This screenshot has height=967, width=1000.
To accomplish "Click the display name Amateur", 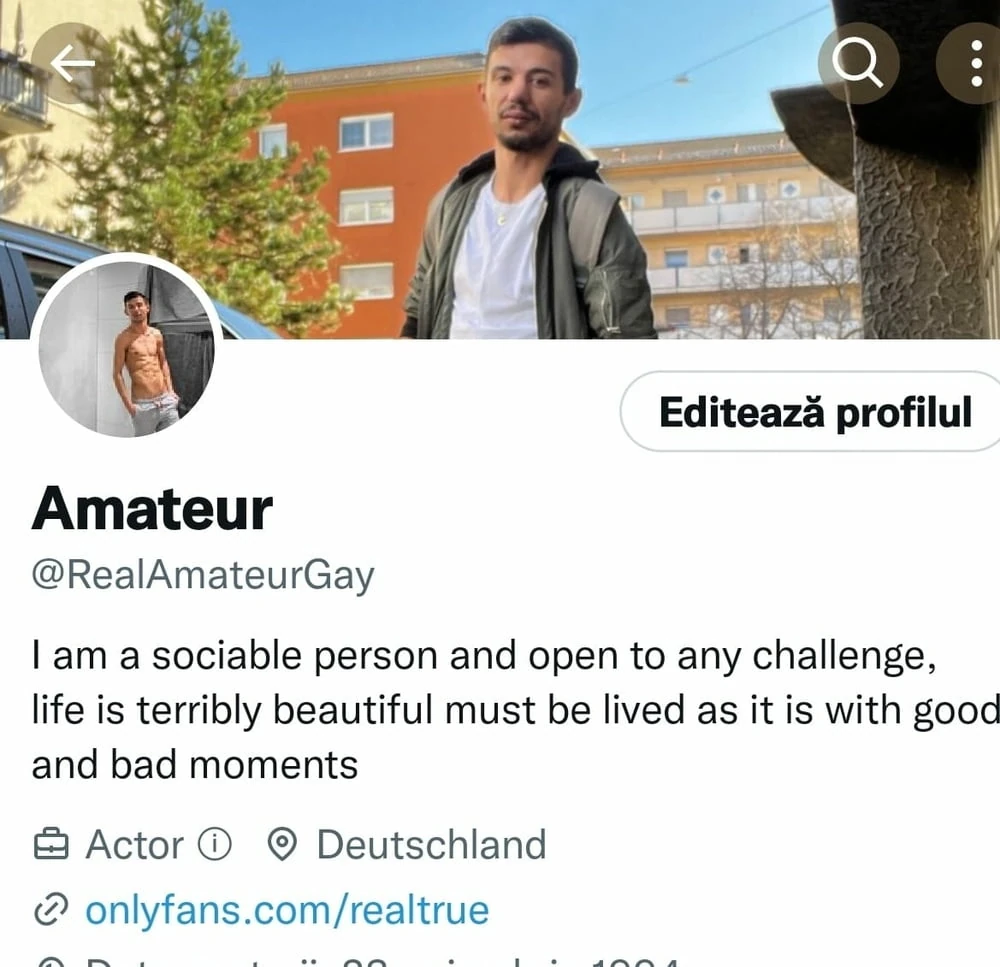I will 152,509.
